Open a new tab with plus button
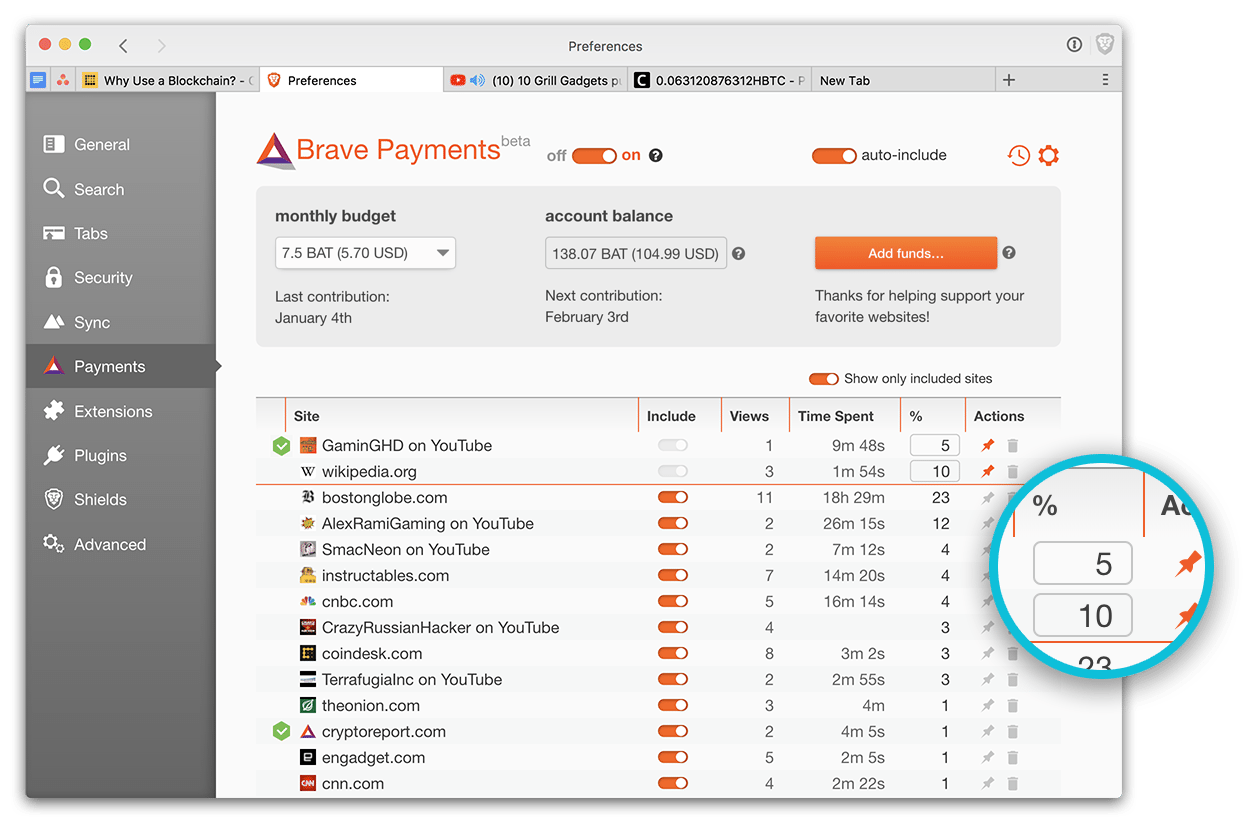Image resolution: width=1253 pixels, height=827 pixels. point(1009,80)
